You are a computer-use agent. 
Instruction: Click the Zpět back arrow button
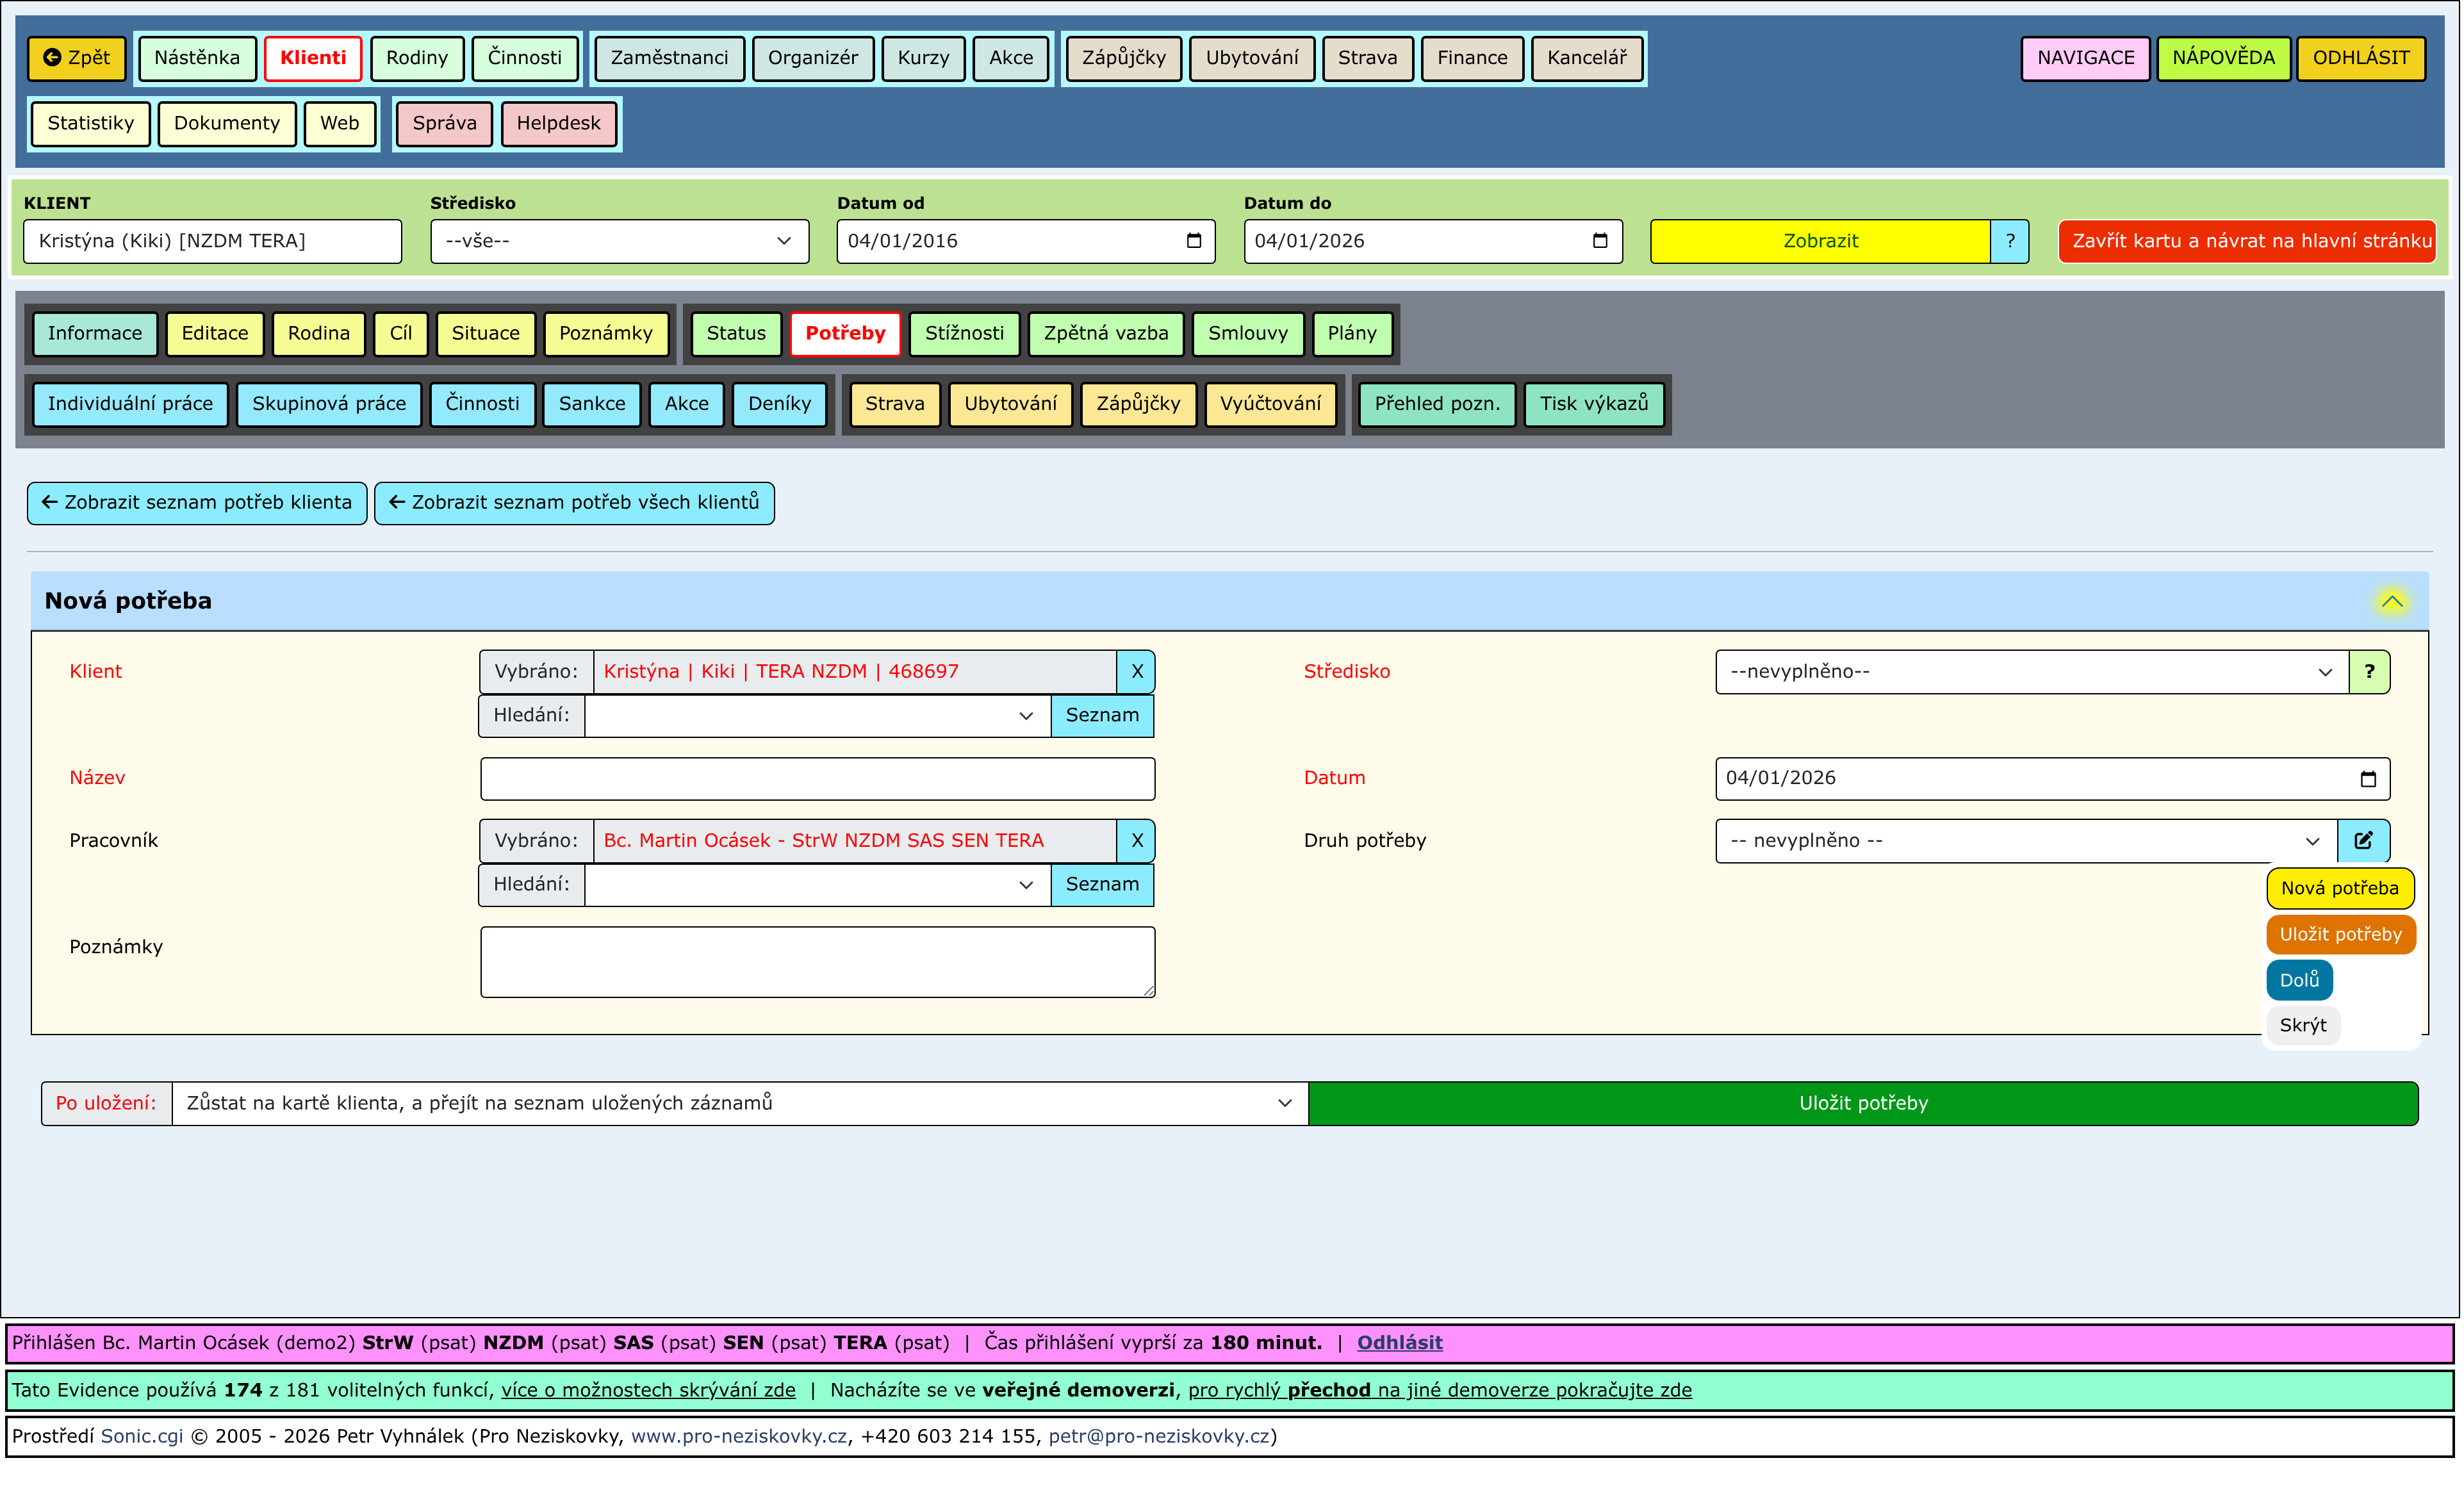coord(77,58)
